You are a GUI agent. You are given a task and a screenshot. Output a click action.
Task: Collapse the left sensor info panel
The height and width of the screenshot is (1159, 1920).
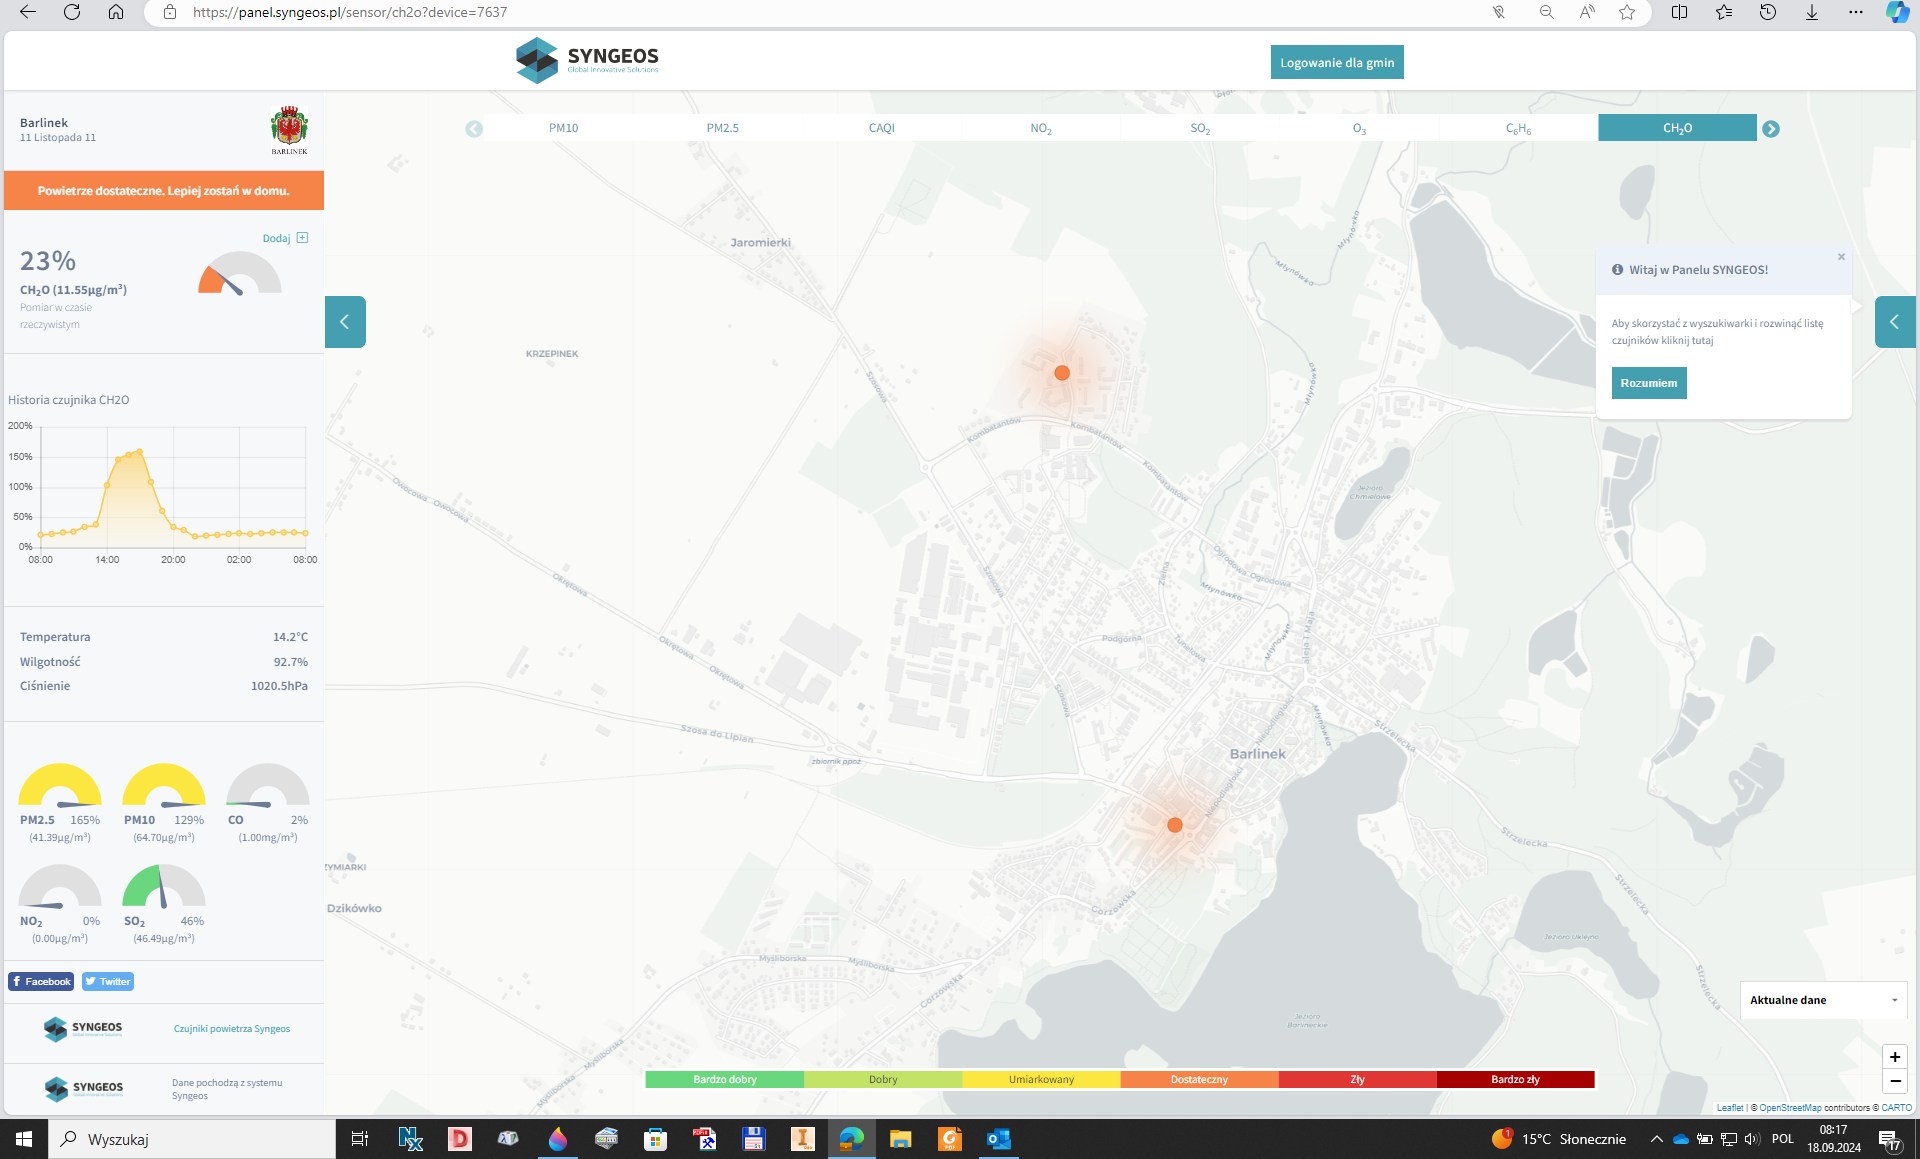(345, 322)
